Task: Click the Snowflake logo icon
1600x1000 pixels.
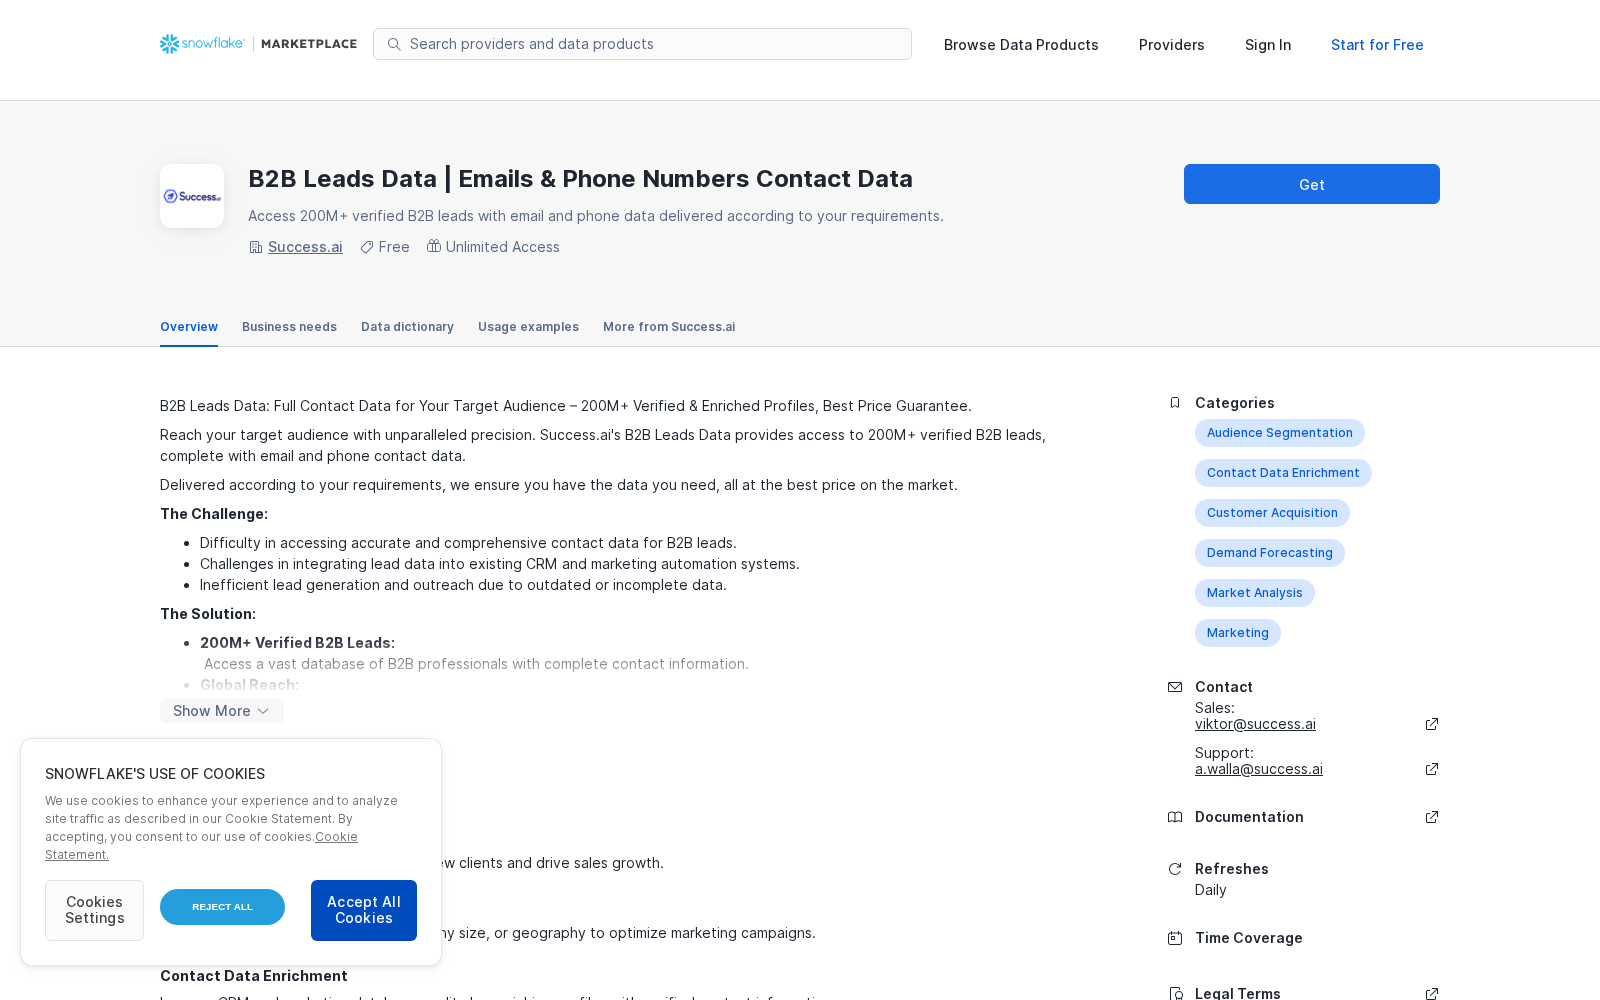Action: pos(169,44)
